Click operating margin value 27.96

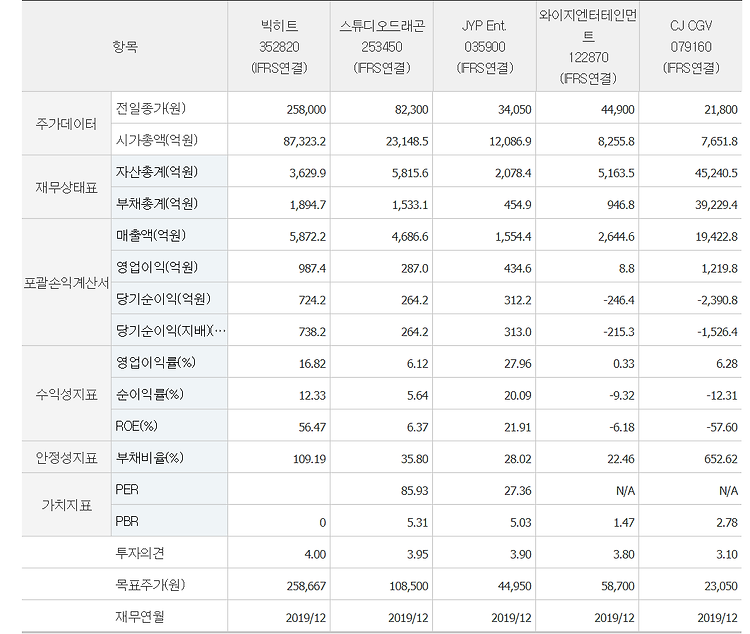click(x=518, y=364)
